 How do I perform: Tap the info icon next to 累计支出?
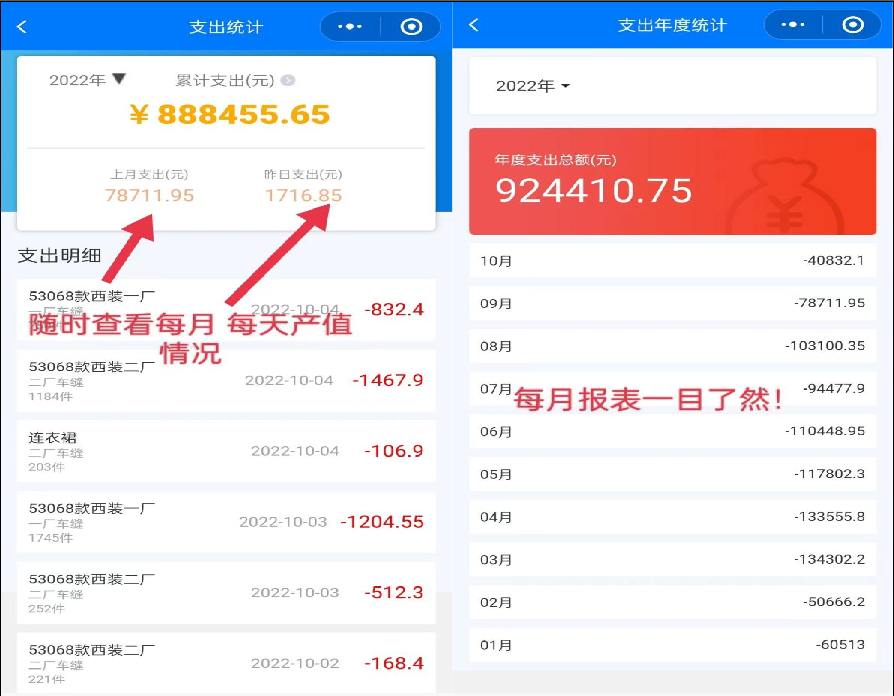[x=287, y=80]
